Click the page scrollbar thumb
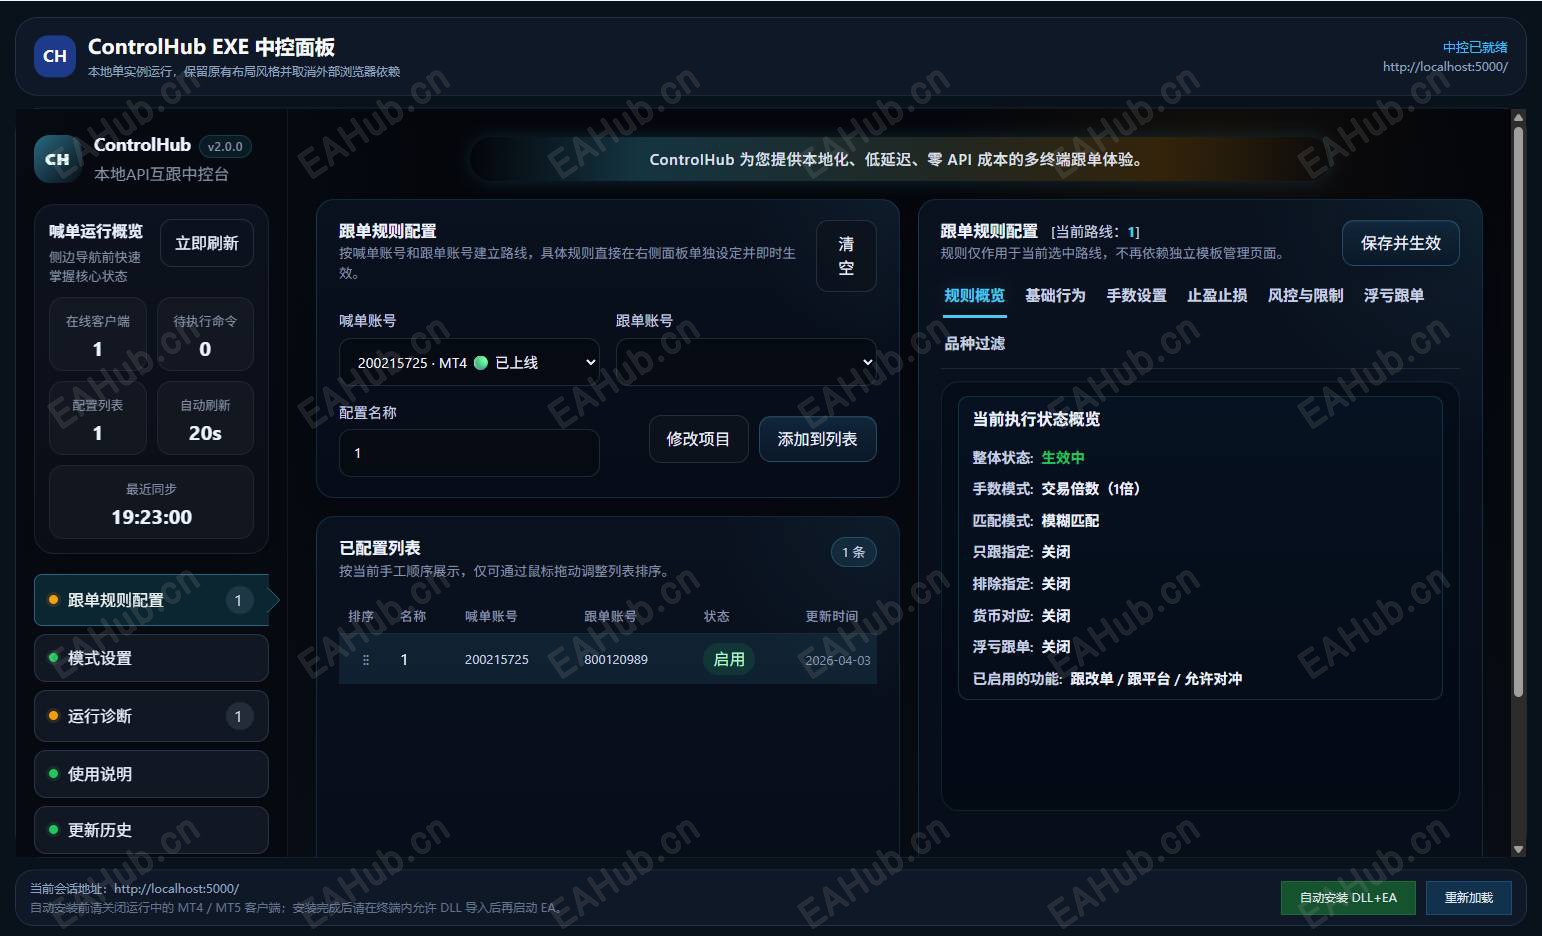This screenshot has height=936, width=1542. [x=1518, y=410]
